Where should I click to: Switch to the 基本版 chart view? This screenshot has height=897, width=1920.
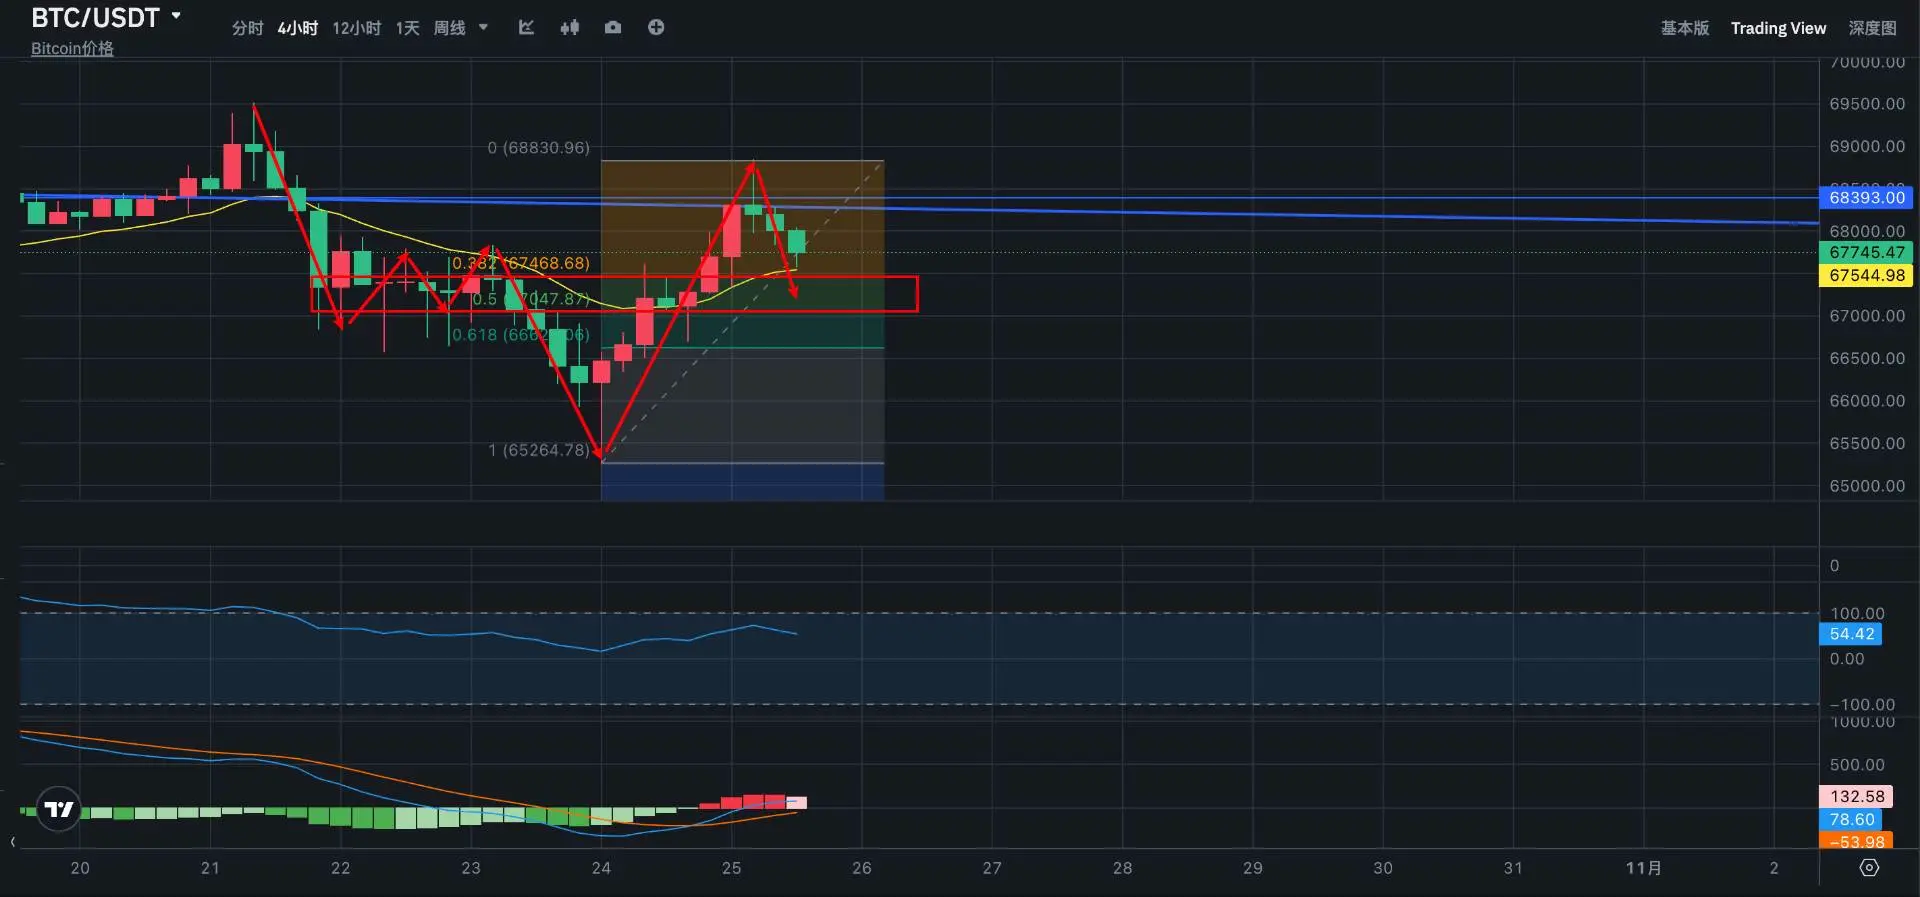(x=1685, y=28)
